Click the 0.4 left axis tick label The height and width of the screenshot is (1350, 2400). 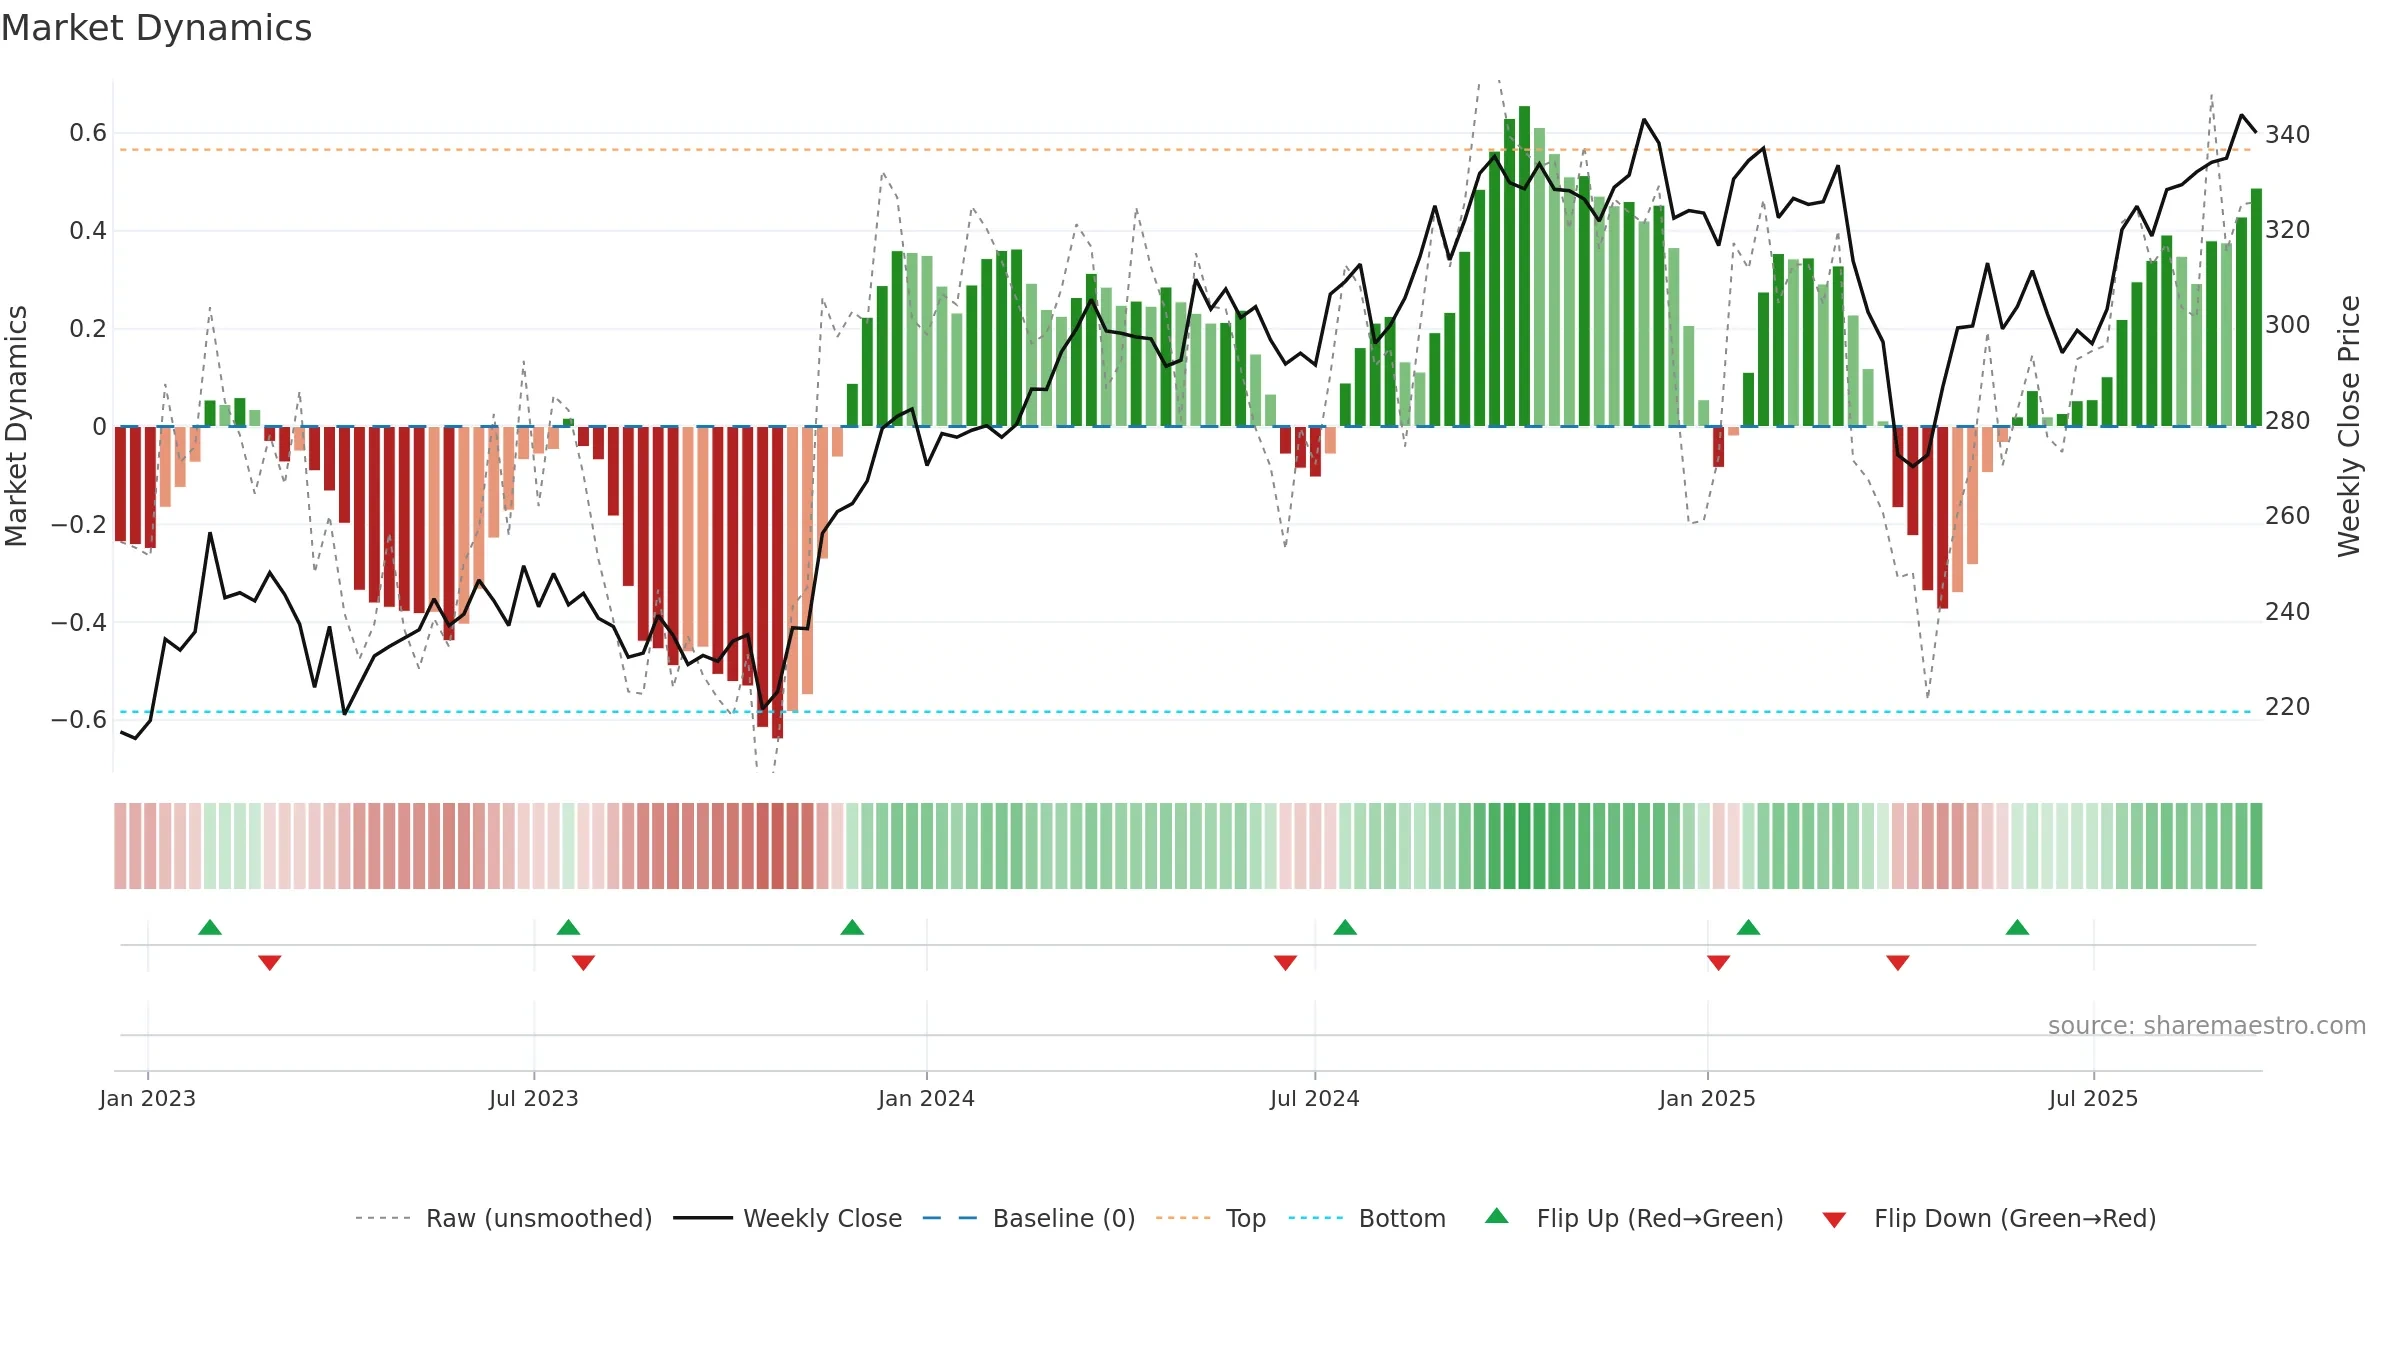[x=88, y=231]
